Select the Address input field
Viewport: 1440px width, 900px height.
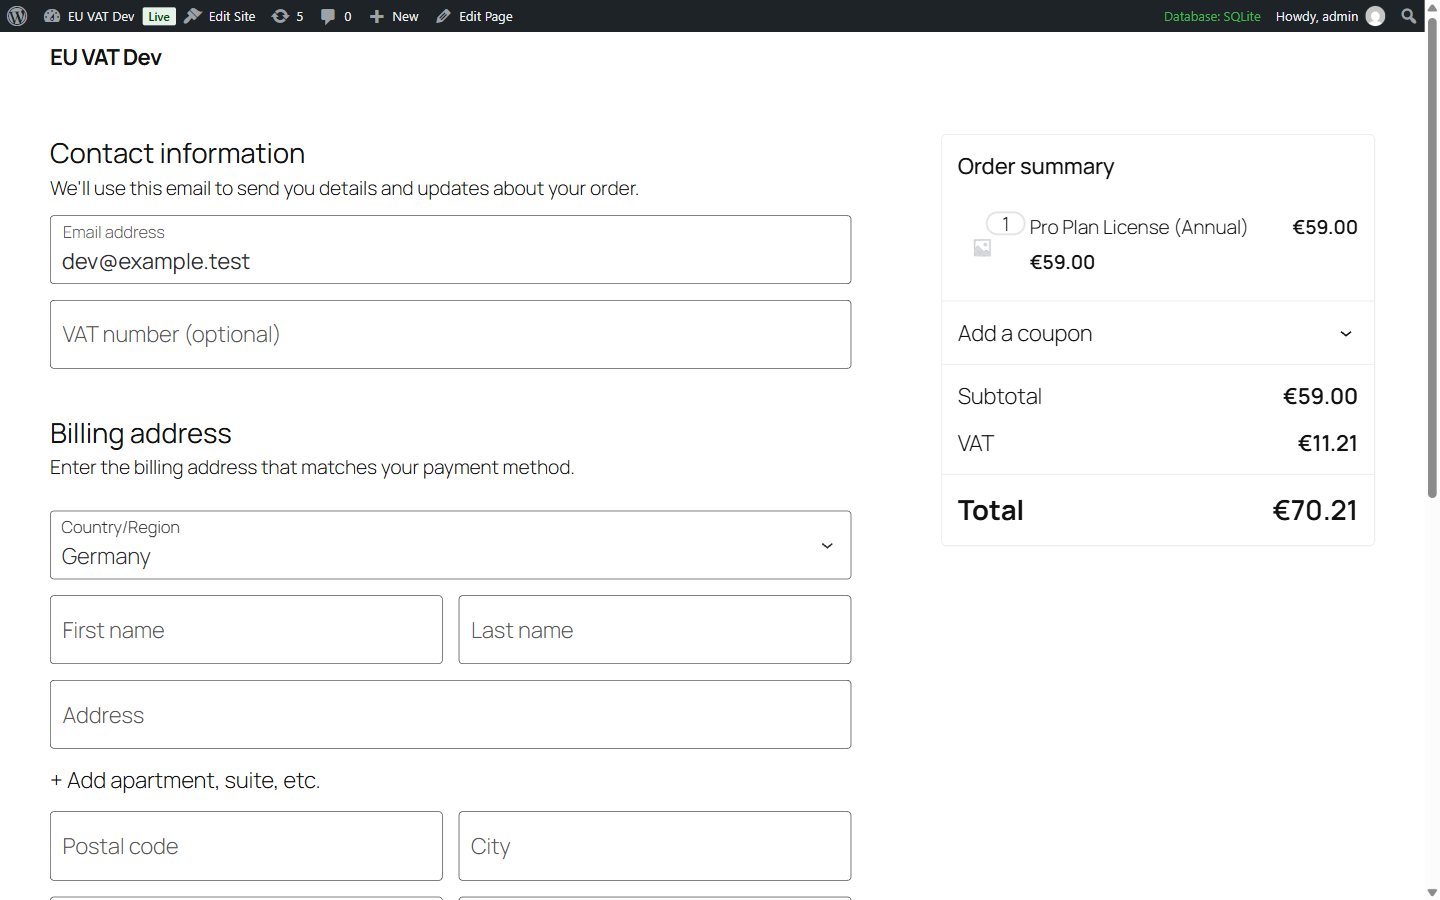tap(450, 715)
